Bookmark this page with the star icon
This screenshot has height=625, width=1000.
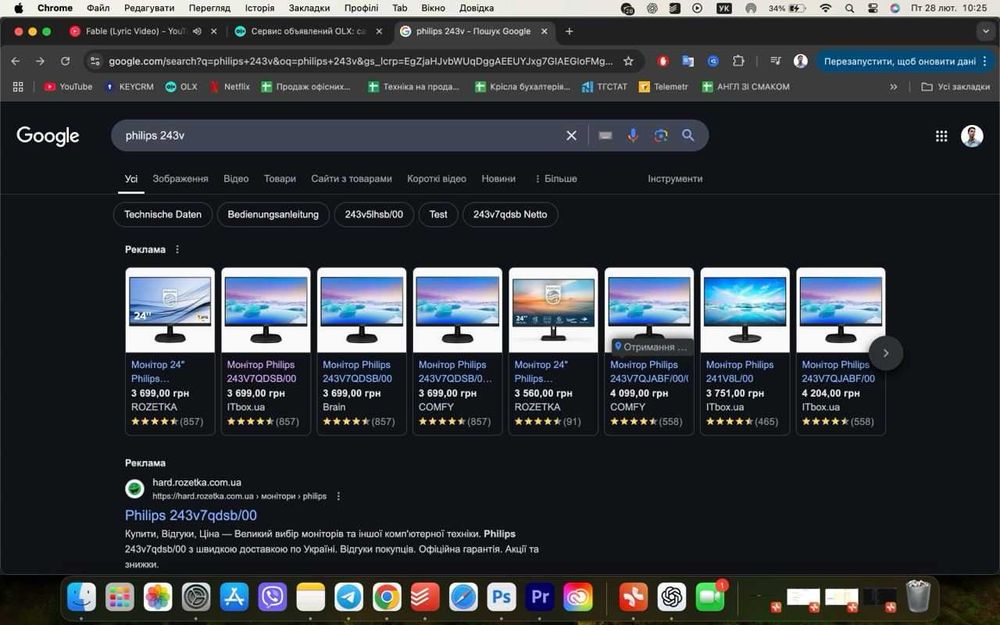point(628,61)
